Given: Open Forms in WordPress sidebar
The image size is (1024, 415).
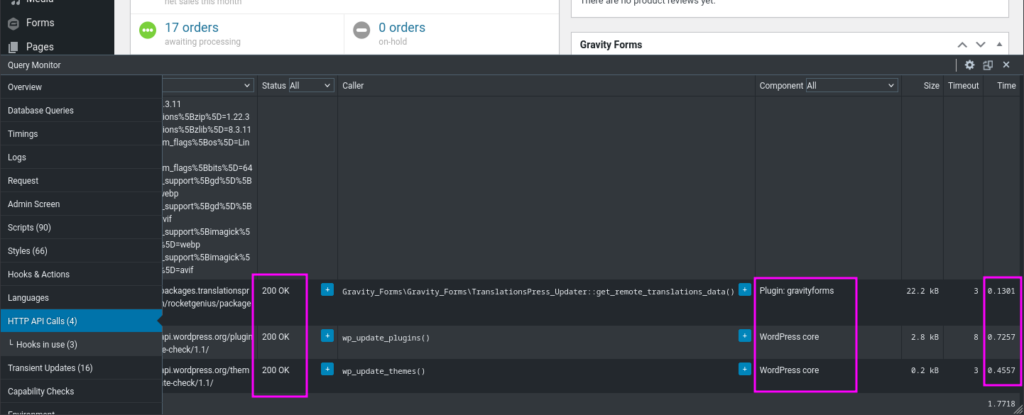Looking at the screenshot, I should point(40,23).
